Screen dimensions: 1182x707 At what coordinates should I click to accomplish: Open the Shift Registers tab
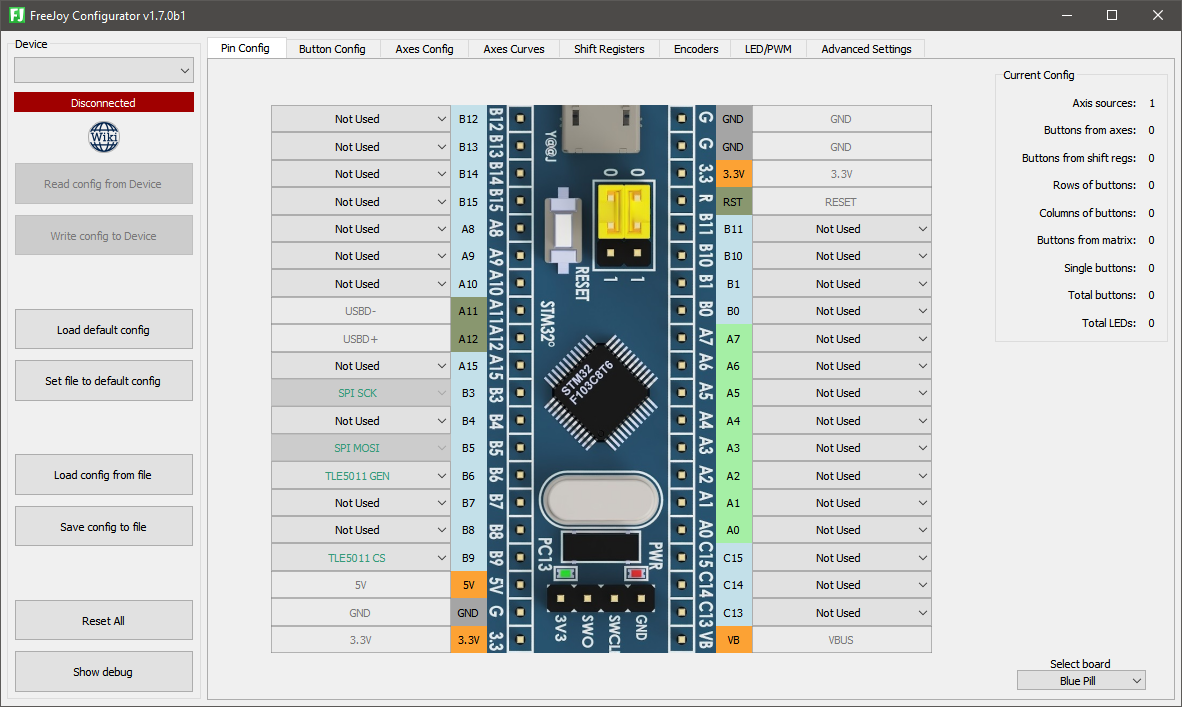609,49
